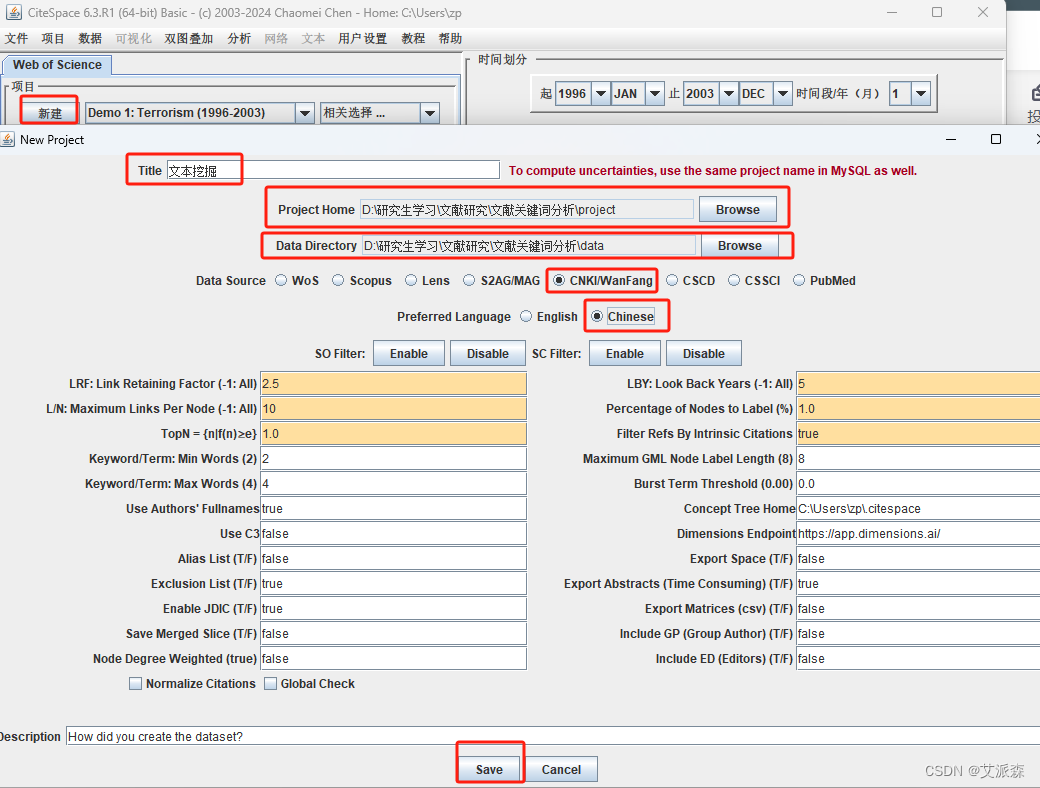The width and height of the screenshot is (1040, 788).
Task: Open the 双图叠加 menu
Action: pos(189,38)
